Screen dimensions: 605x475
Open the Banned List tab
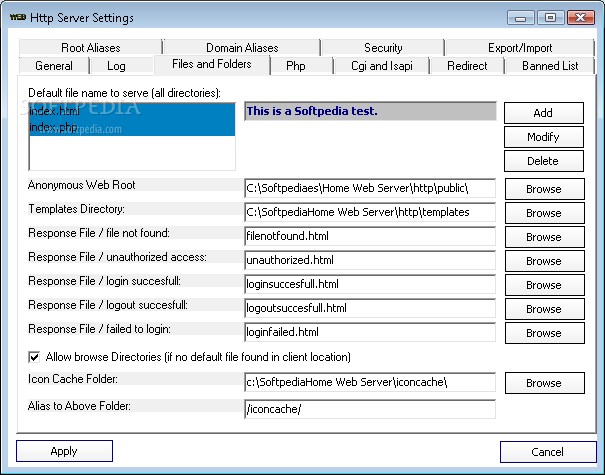pyautogui.click(x=550, y=66)
